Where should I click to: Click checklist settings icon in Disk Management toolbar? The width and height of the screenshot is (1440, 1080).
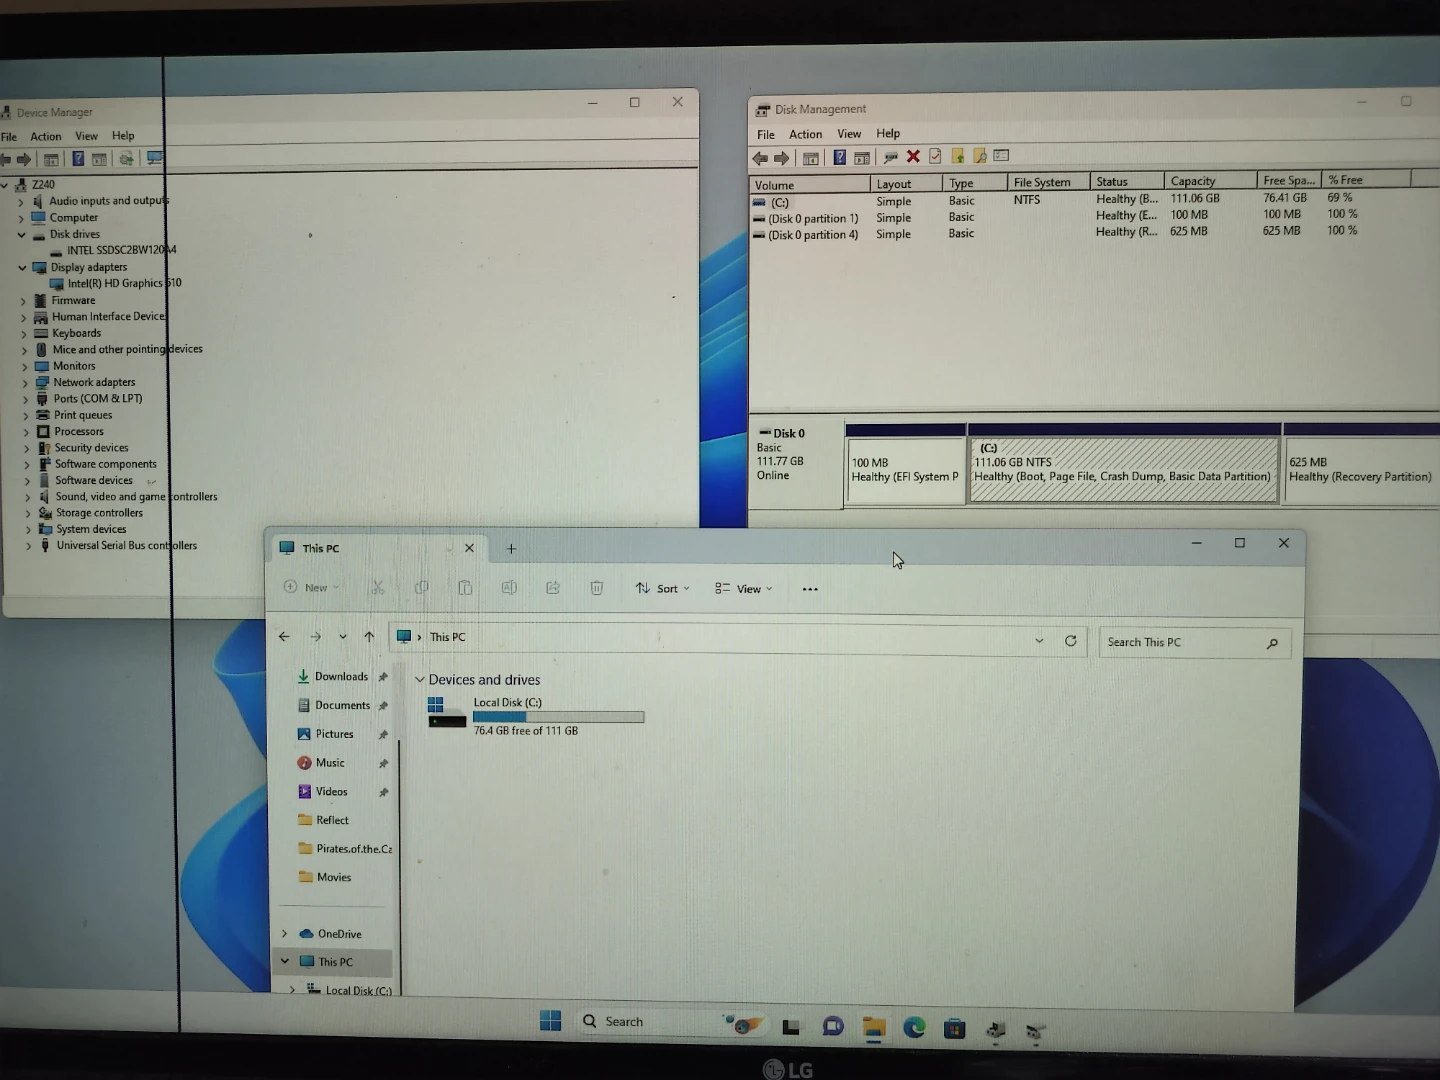[x=1001, y=155]
